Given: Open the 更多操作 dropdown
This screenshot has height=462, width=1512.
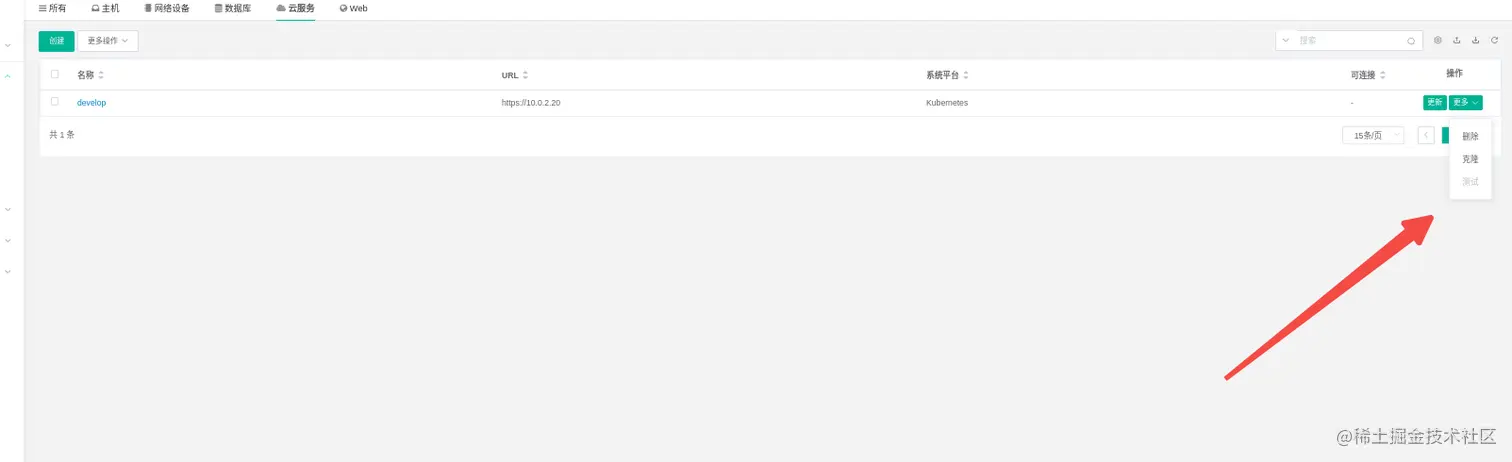Looking at the screenshot, I should (108, 41).
